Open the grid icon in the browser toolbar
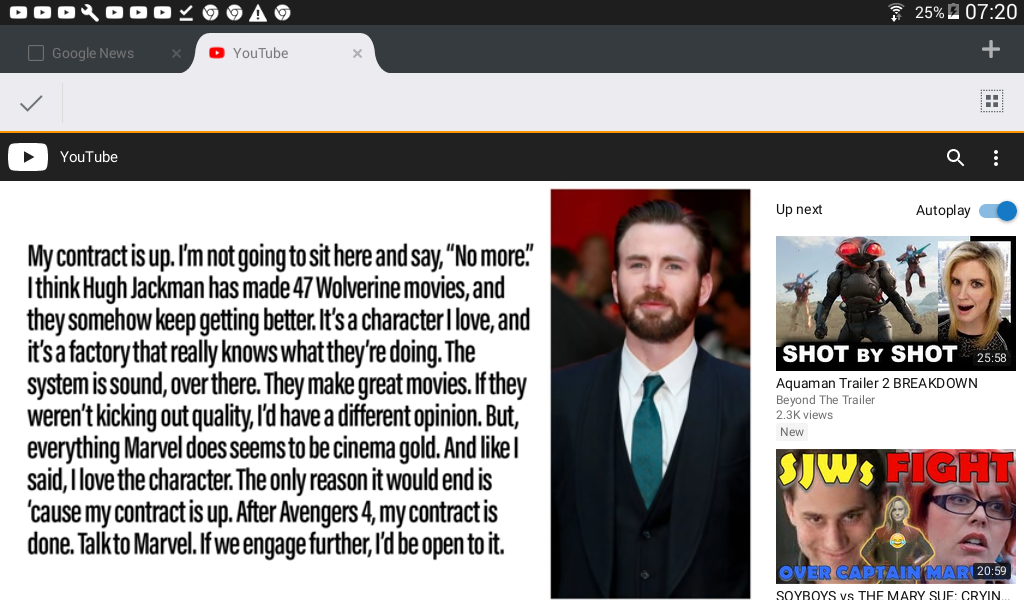1024x600 pixels. (991, 101)
